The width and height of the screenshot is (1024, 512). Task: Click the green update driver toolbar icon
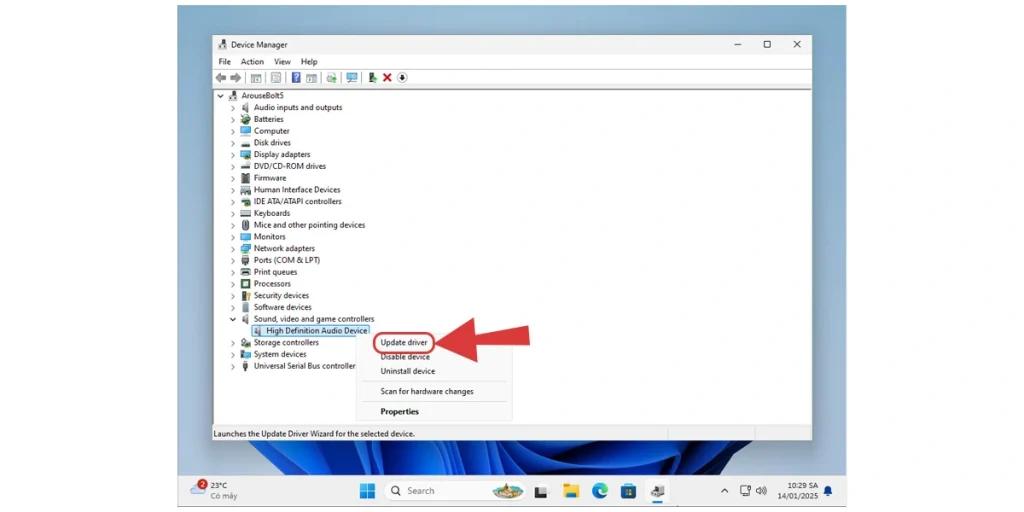(x=372, y=78)
